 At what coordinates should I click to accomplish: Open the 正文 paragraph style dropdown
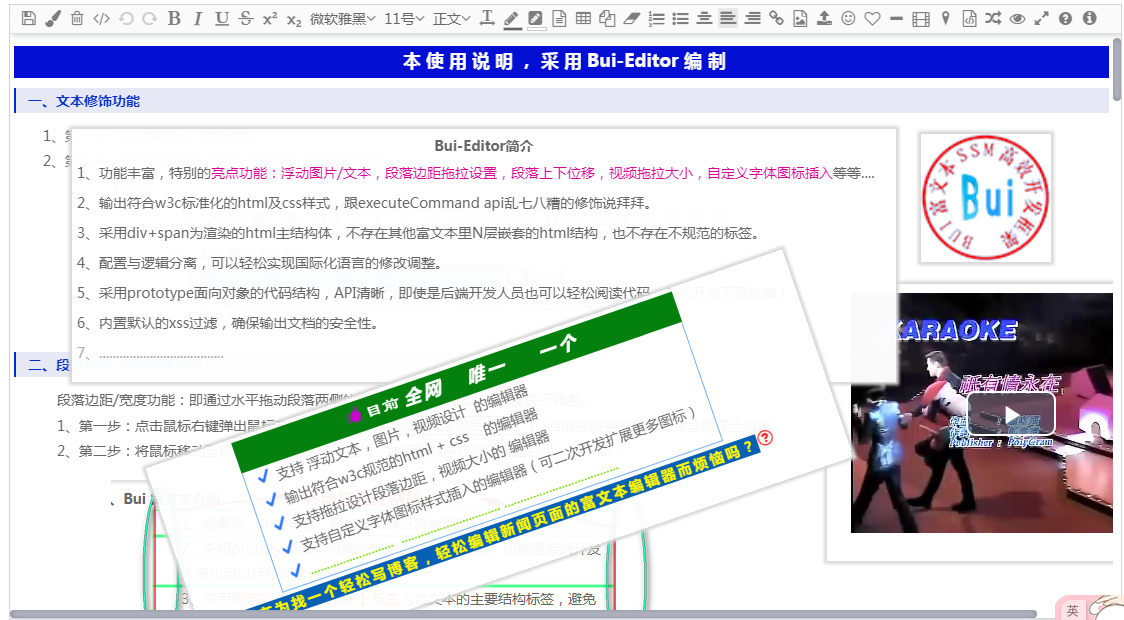point(452,19)
